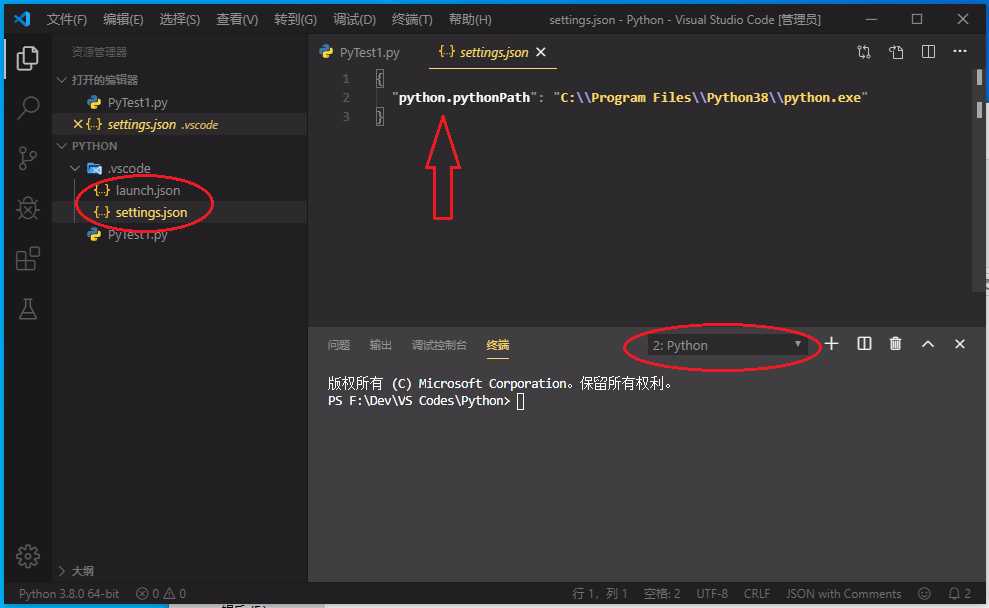This screenshot has height=608, width=989.
Task: Switch to the 问题 panel tab
Action: coord(339,345)
